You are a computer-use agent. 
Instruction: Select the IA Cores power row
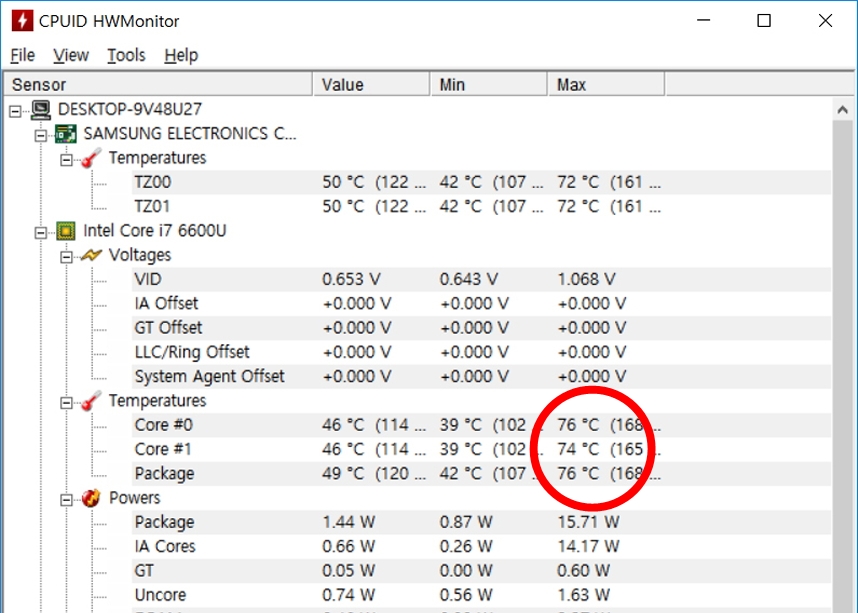(x=482, y=547)
